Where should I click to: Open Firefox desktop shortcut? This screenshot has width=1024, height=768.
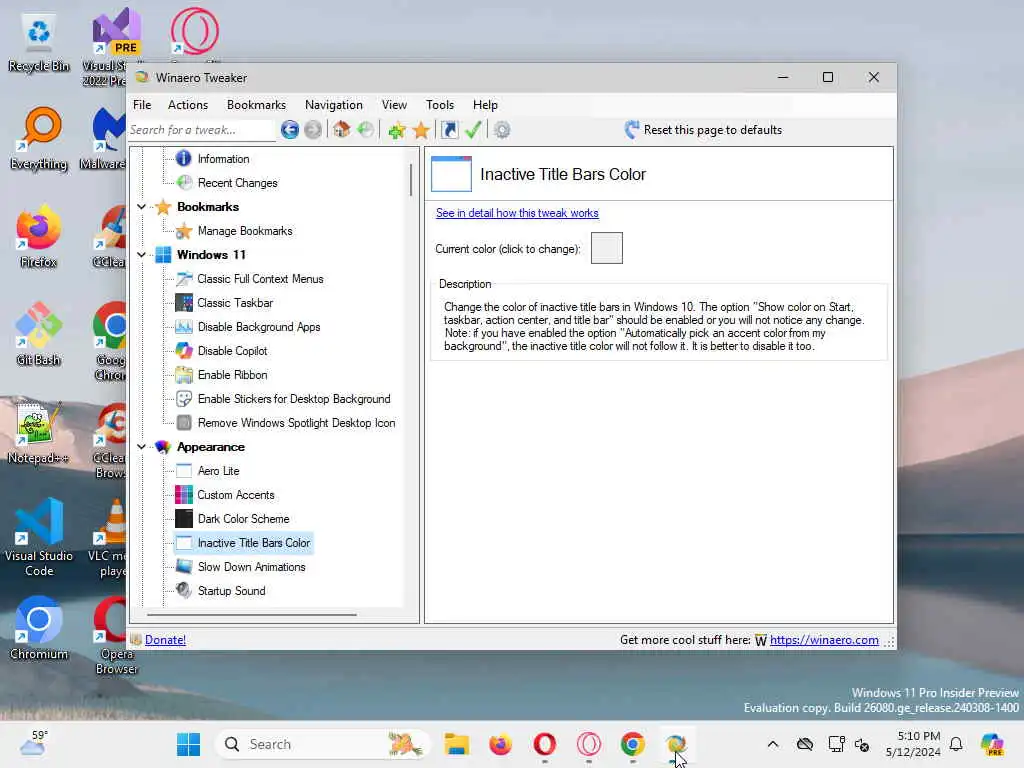click(x=39, y=236)
